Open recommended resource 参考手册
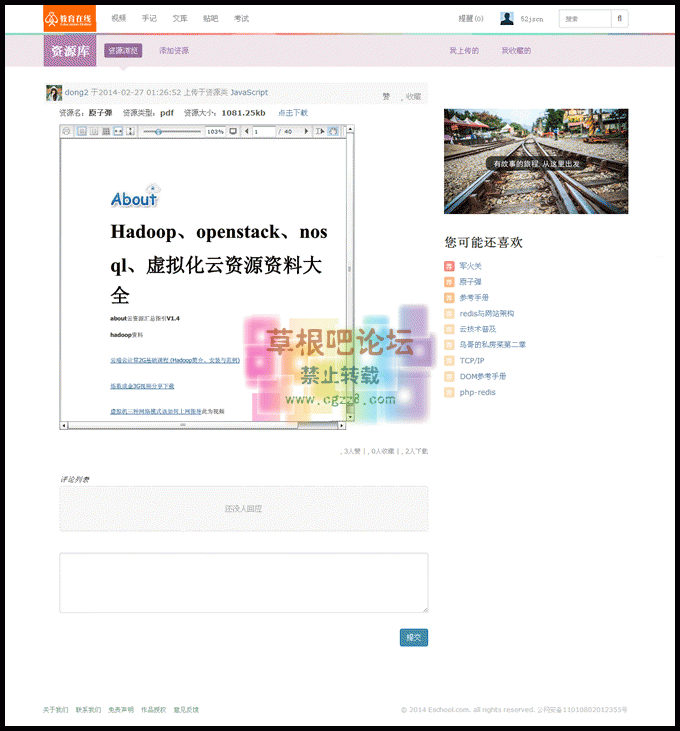Viewport: 680px width, 731px height. [x=474, y=297]
